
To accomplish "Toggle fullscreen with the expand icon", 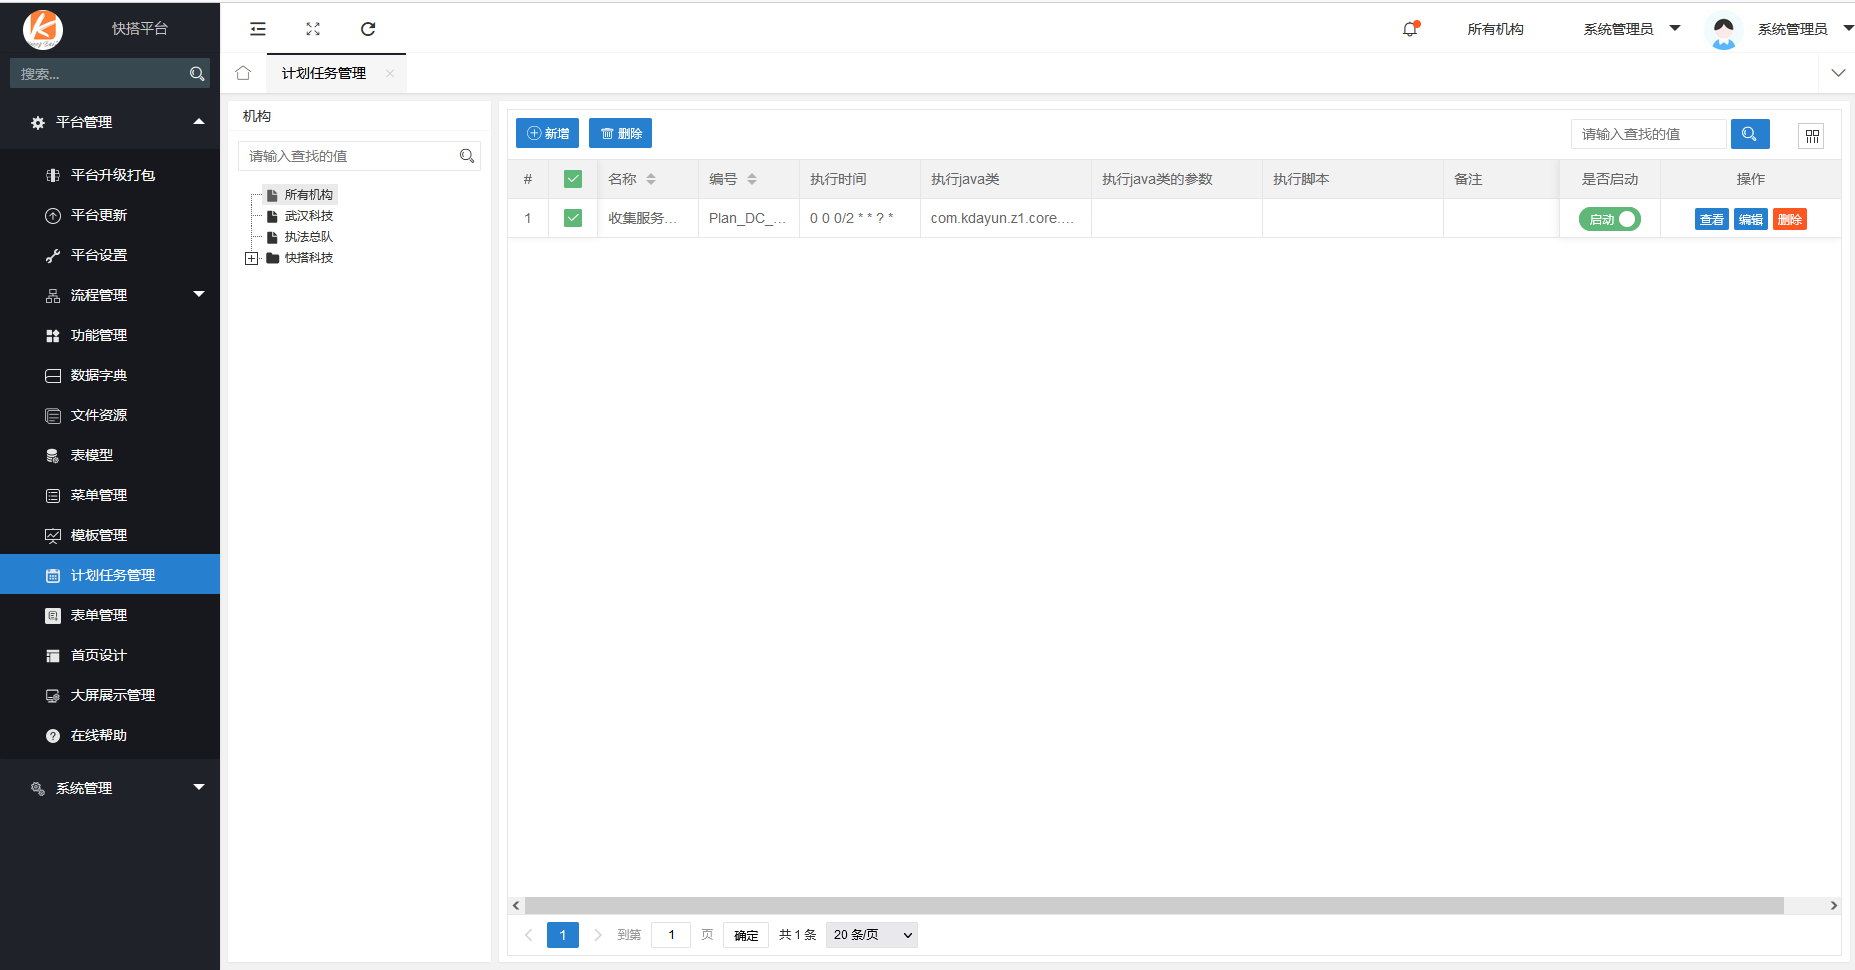I will pos(313,29).
